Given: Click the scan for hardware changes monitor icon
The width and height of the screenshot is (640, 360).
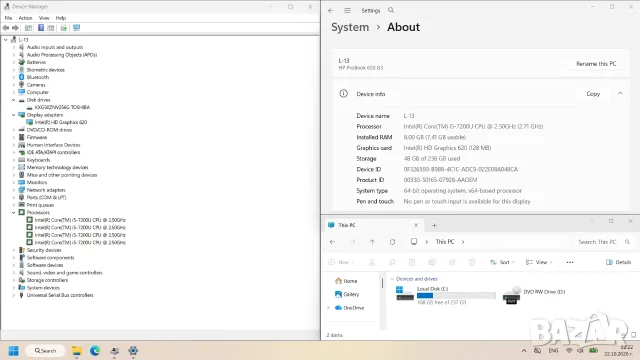Looking at the screenshot, I should pyautogui.click(x=76, y=28).
